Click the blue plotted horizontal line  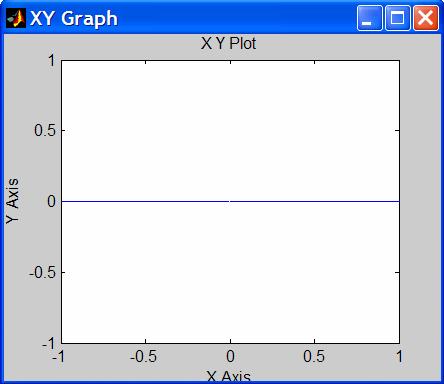(230, 201)
